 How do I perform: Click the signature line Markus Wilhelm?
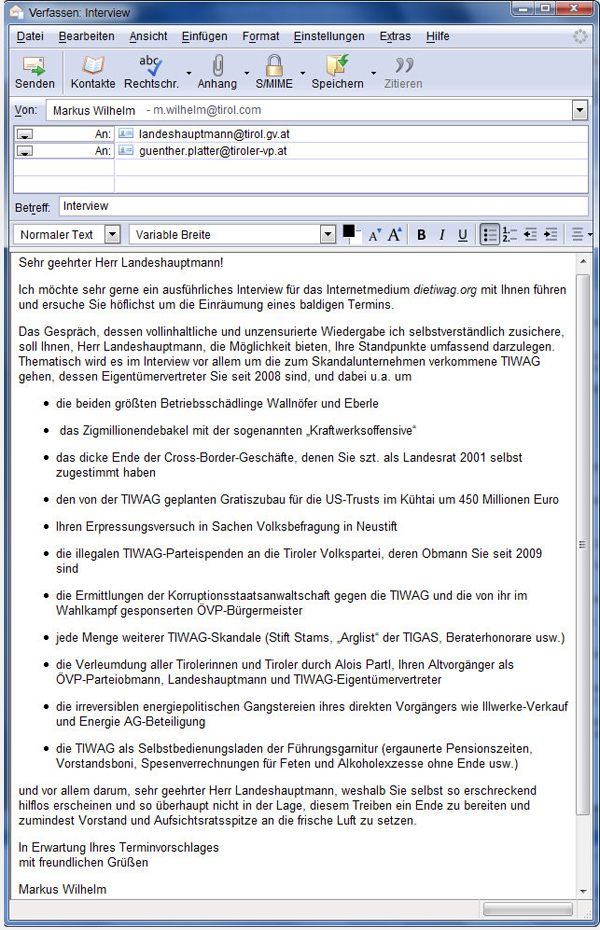point(62,889)
